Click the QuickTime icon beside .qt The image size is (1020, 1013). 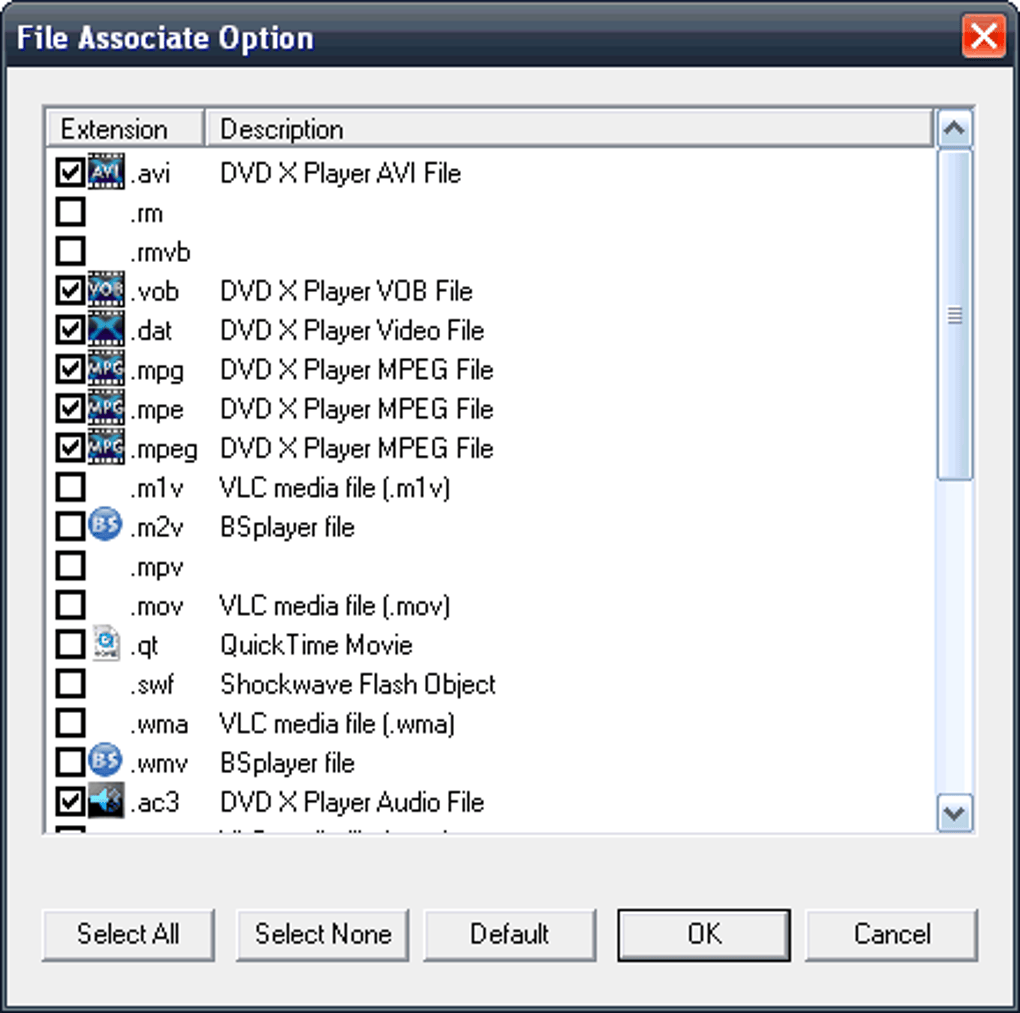tap(106, 644)
